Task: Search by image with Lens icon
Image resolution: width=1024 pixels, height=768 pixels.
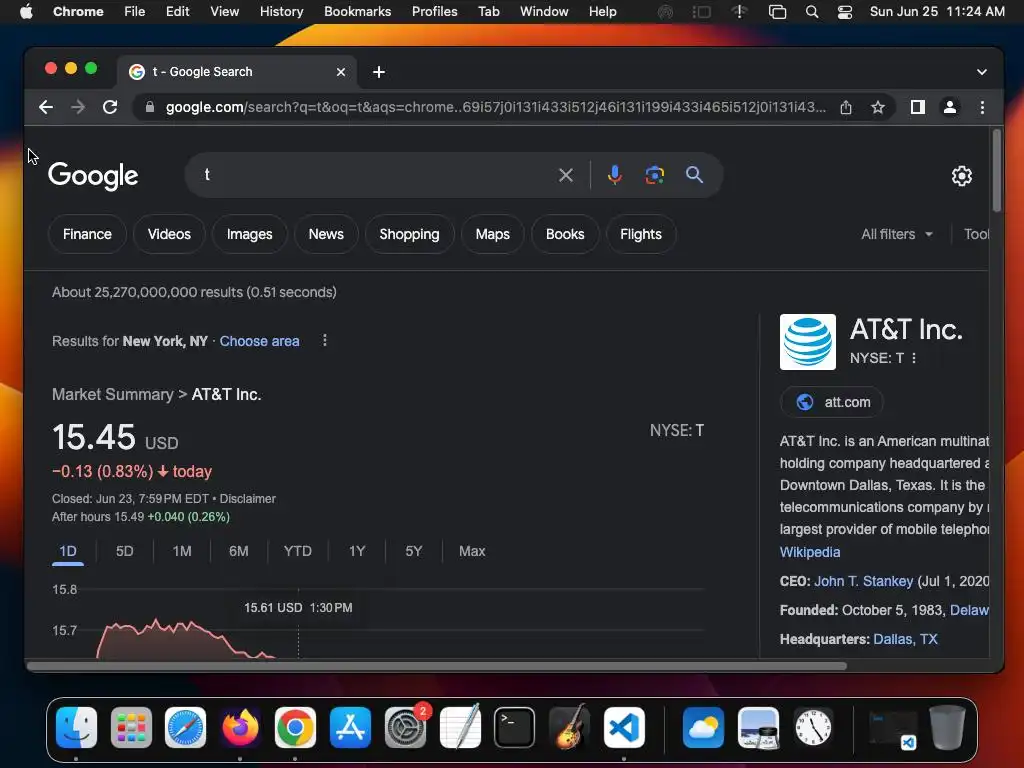Action: pos(654,175)
